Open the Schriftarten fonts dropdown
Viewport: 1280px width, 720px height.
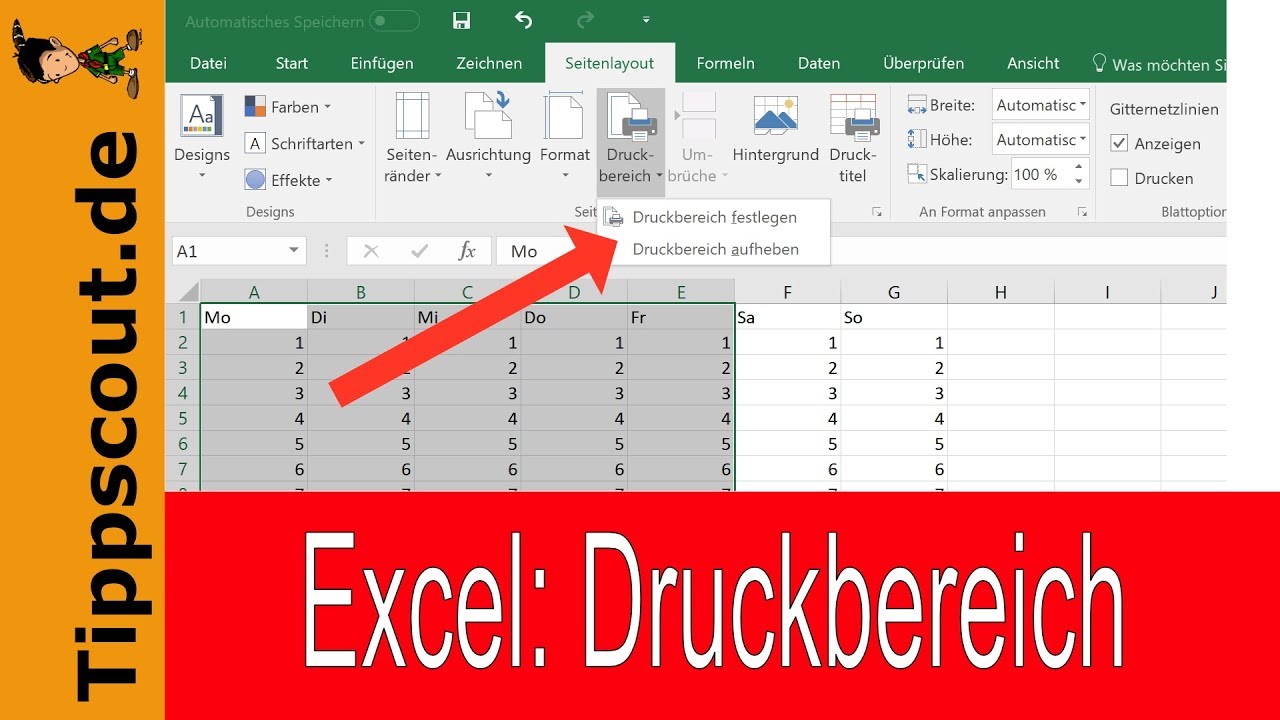coord(305,143)
